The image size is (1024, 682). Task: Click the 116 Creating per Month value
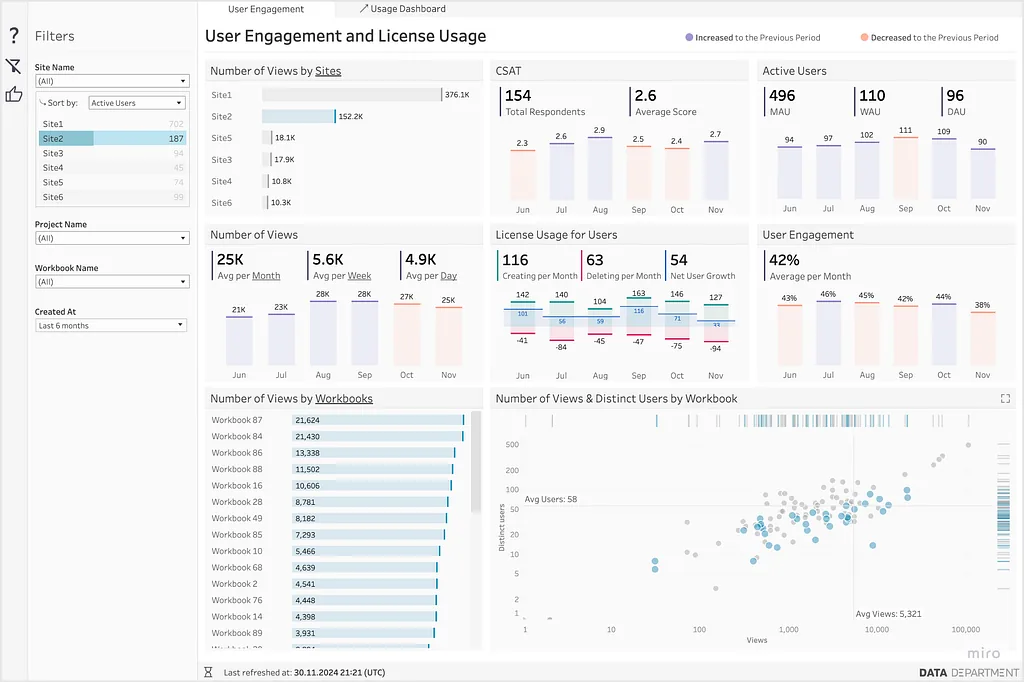(515, 260)
